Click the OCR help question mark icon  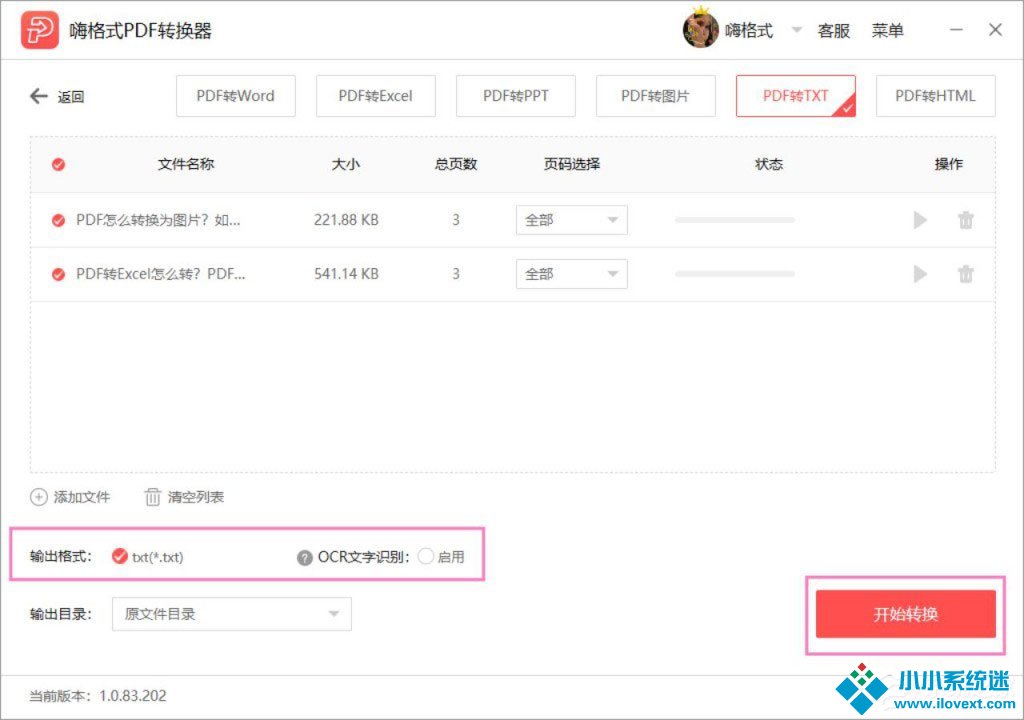(305, 558)
